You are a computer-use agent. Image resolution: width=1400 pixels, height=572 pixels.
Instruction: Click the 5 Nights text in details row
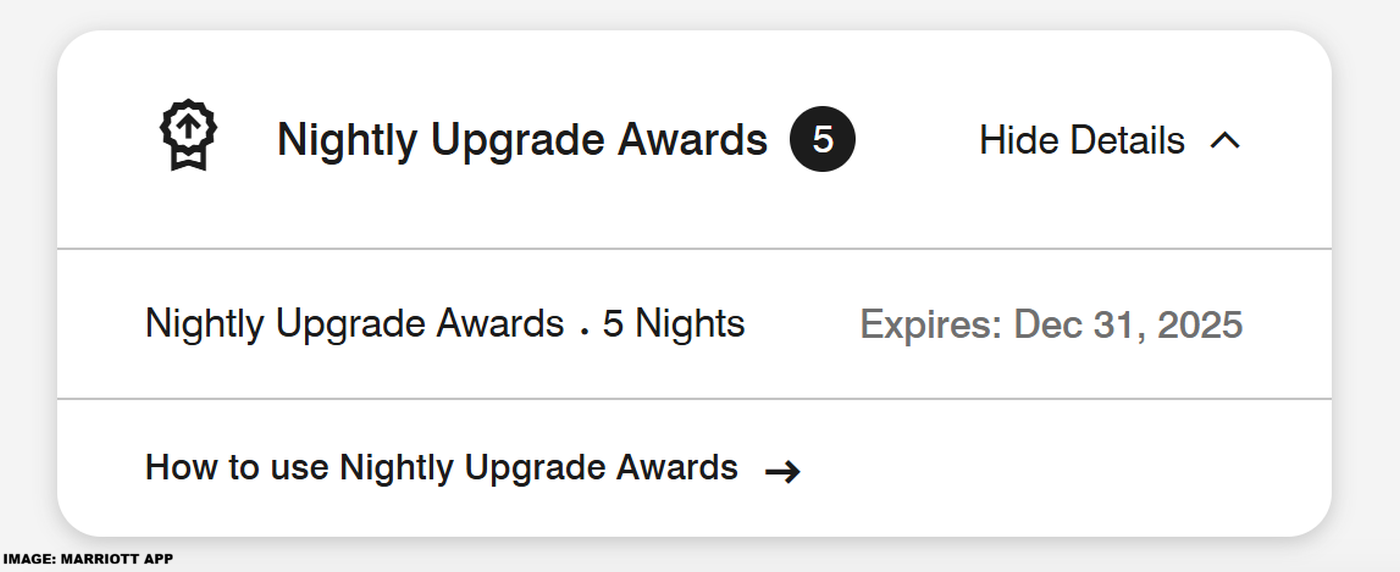click(x=673, y=324)
